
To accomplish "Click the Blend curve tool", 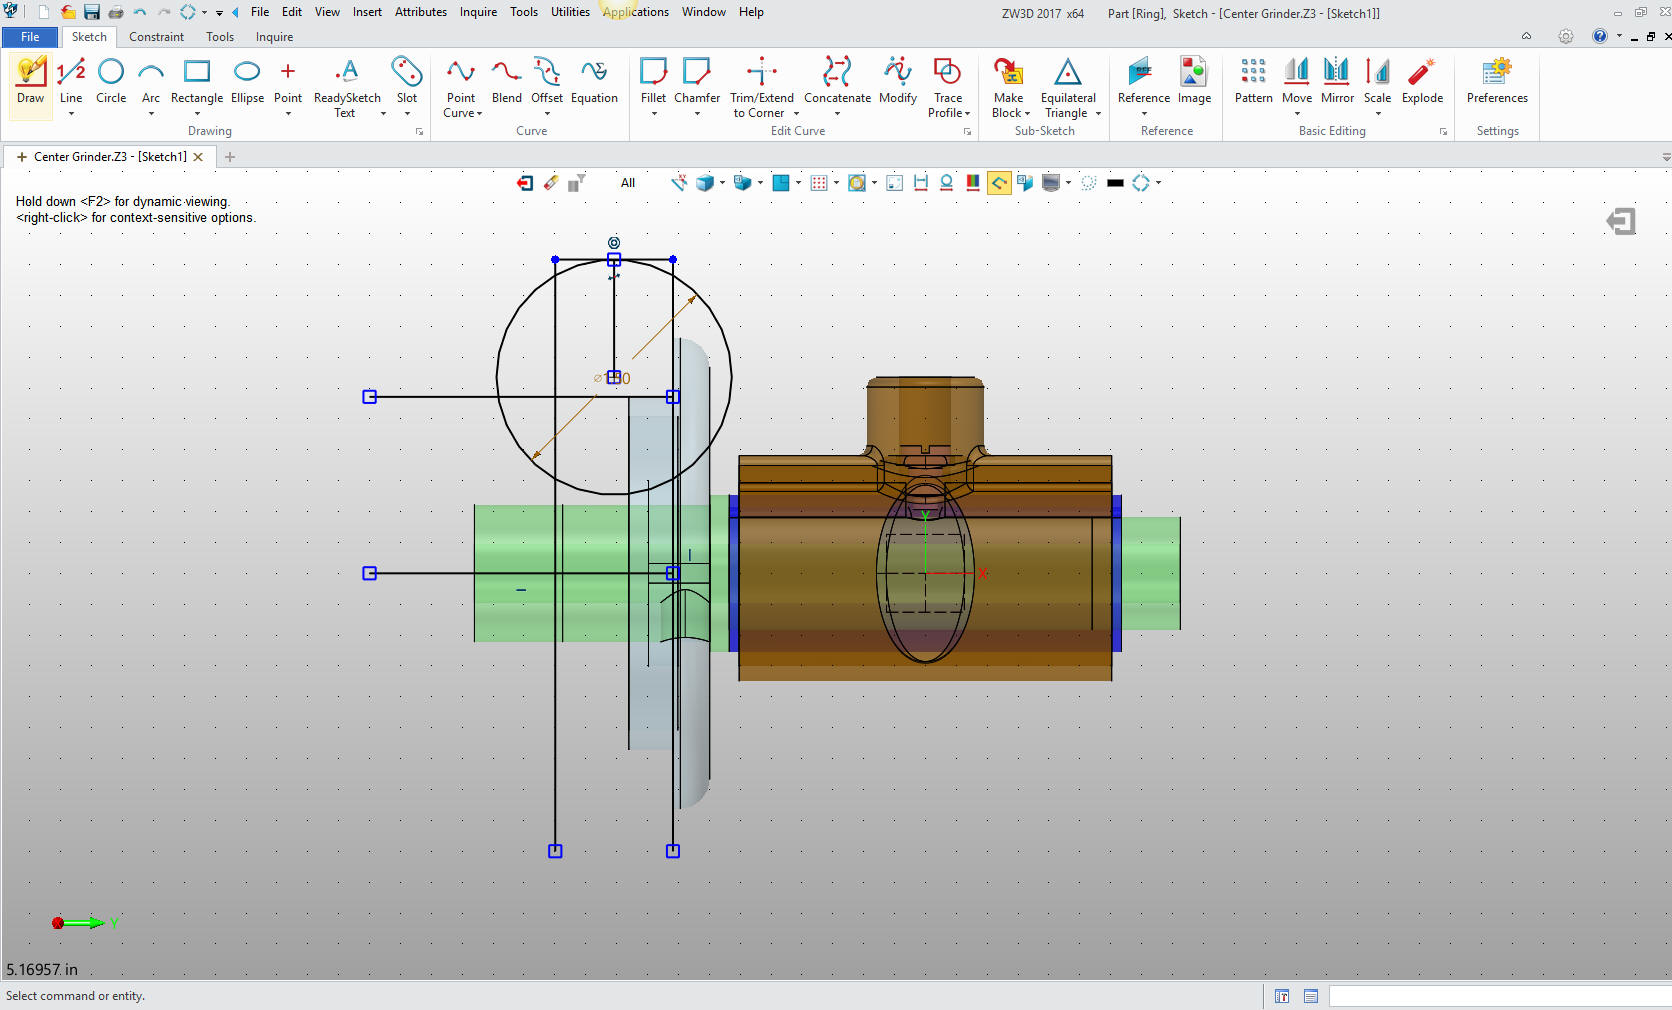I will coord(506,80).
